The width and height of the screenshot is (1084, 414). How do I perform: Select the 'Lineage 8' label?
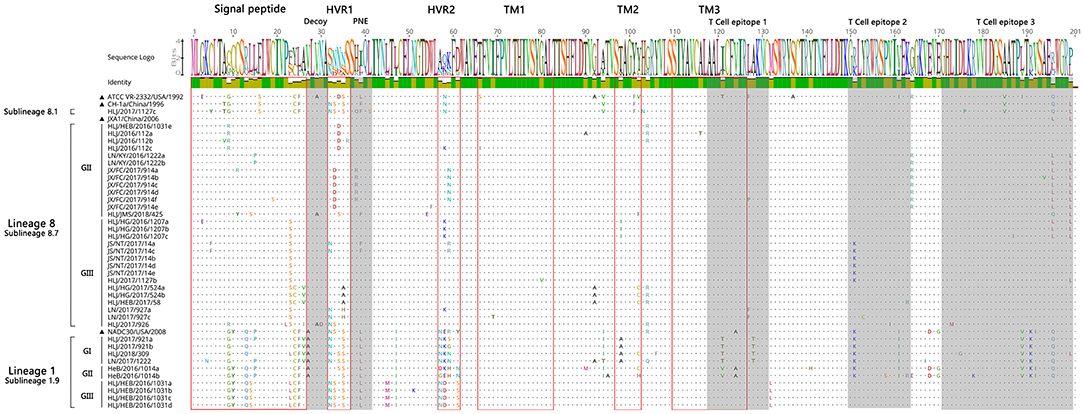(x=30, y=223)
